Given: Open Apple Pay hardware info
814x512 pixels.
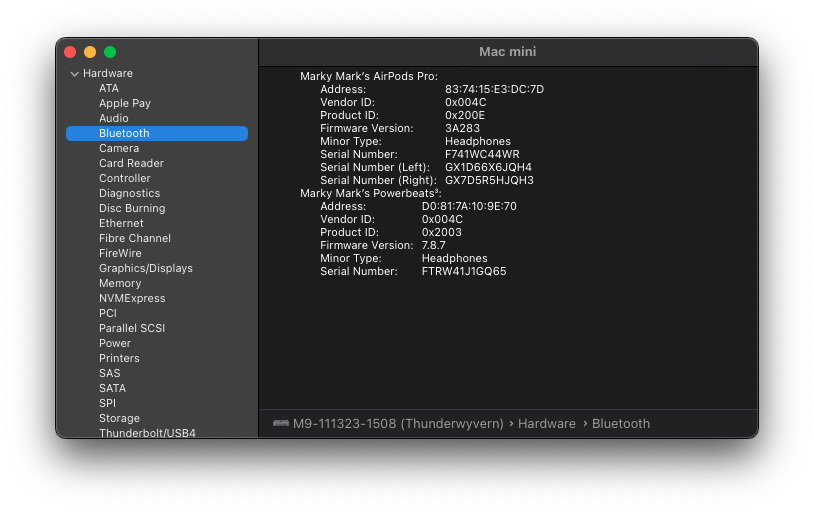Looking at the screenshot, I should (124, 103).
